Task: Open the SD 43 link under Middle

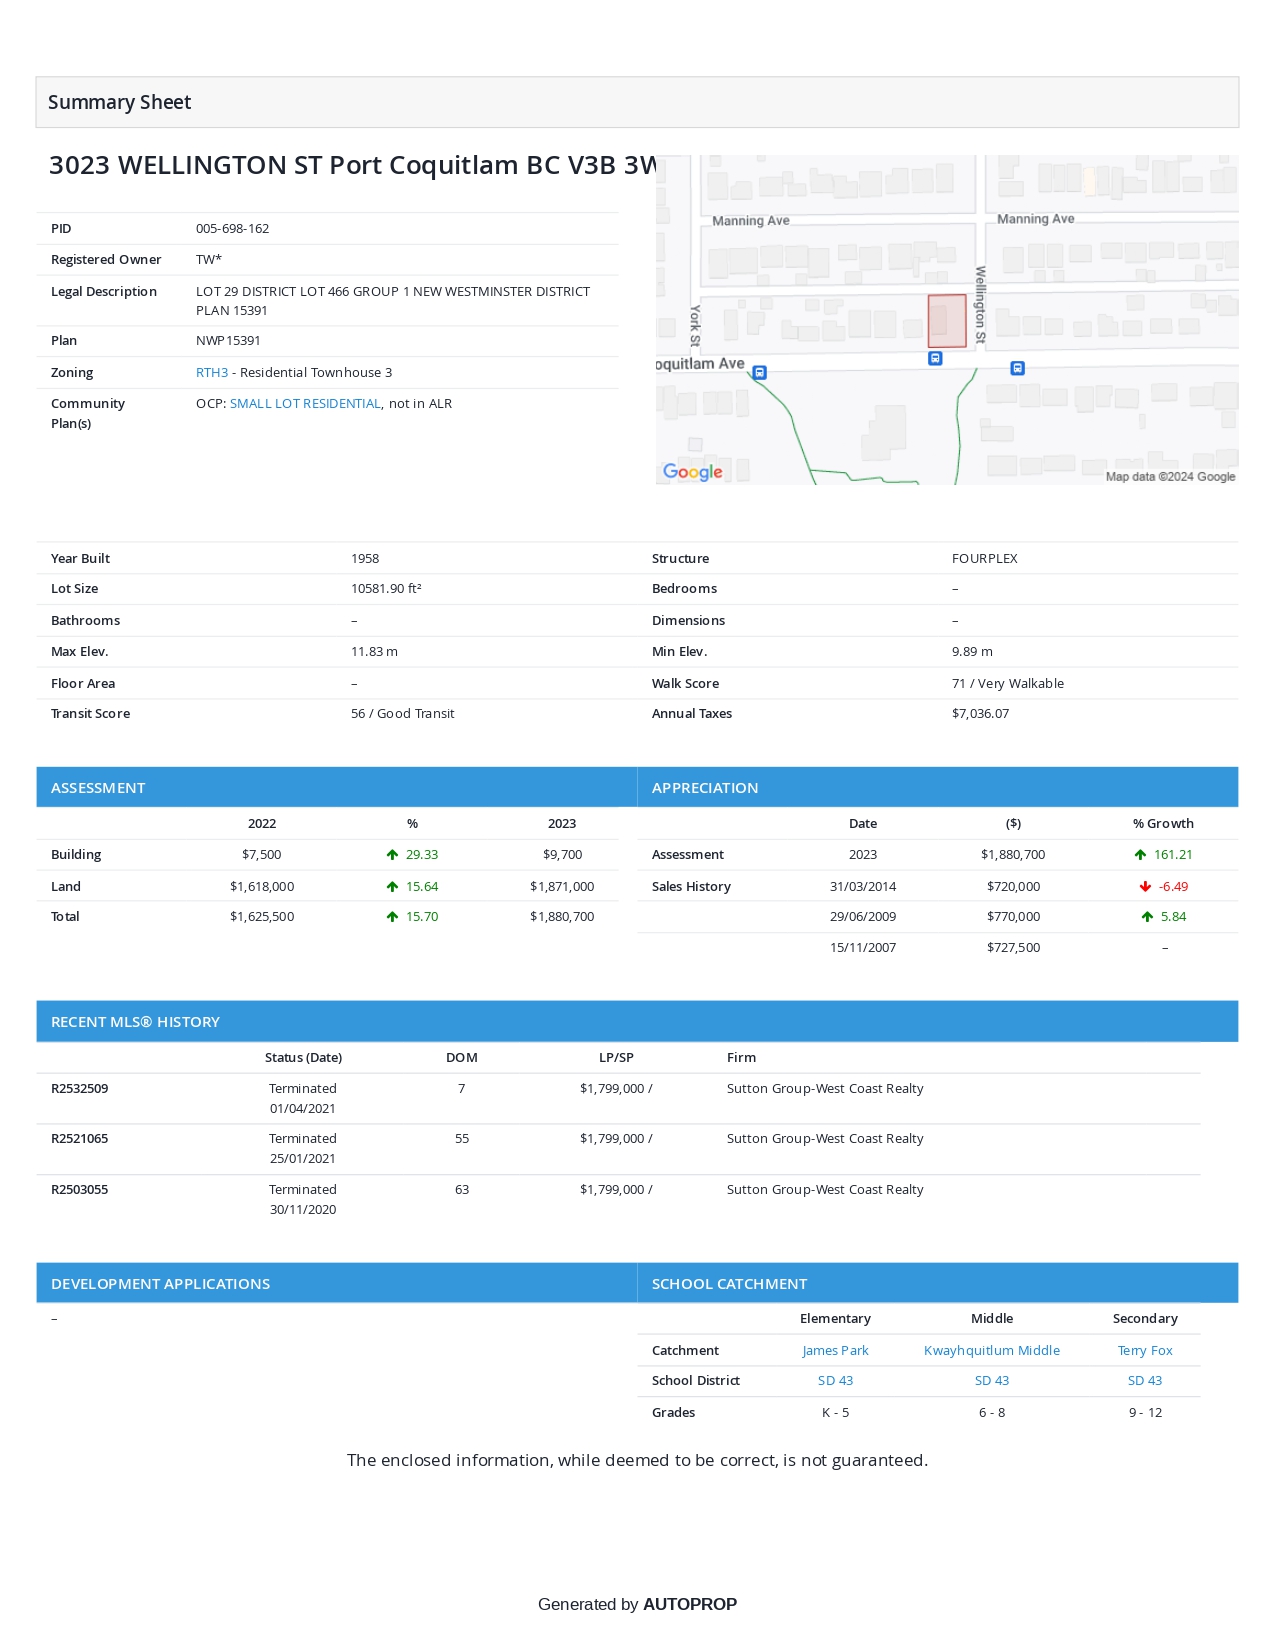Action: click(x=992, y=1381)
